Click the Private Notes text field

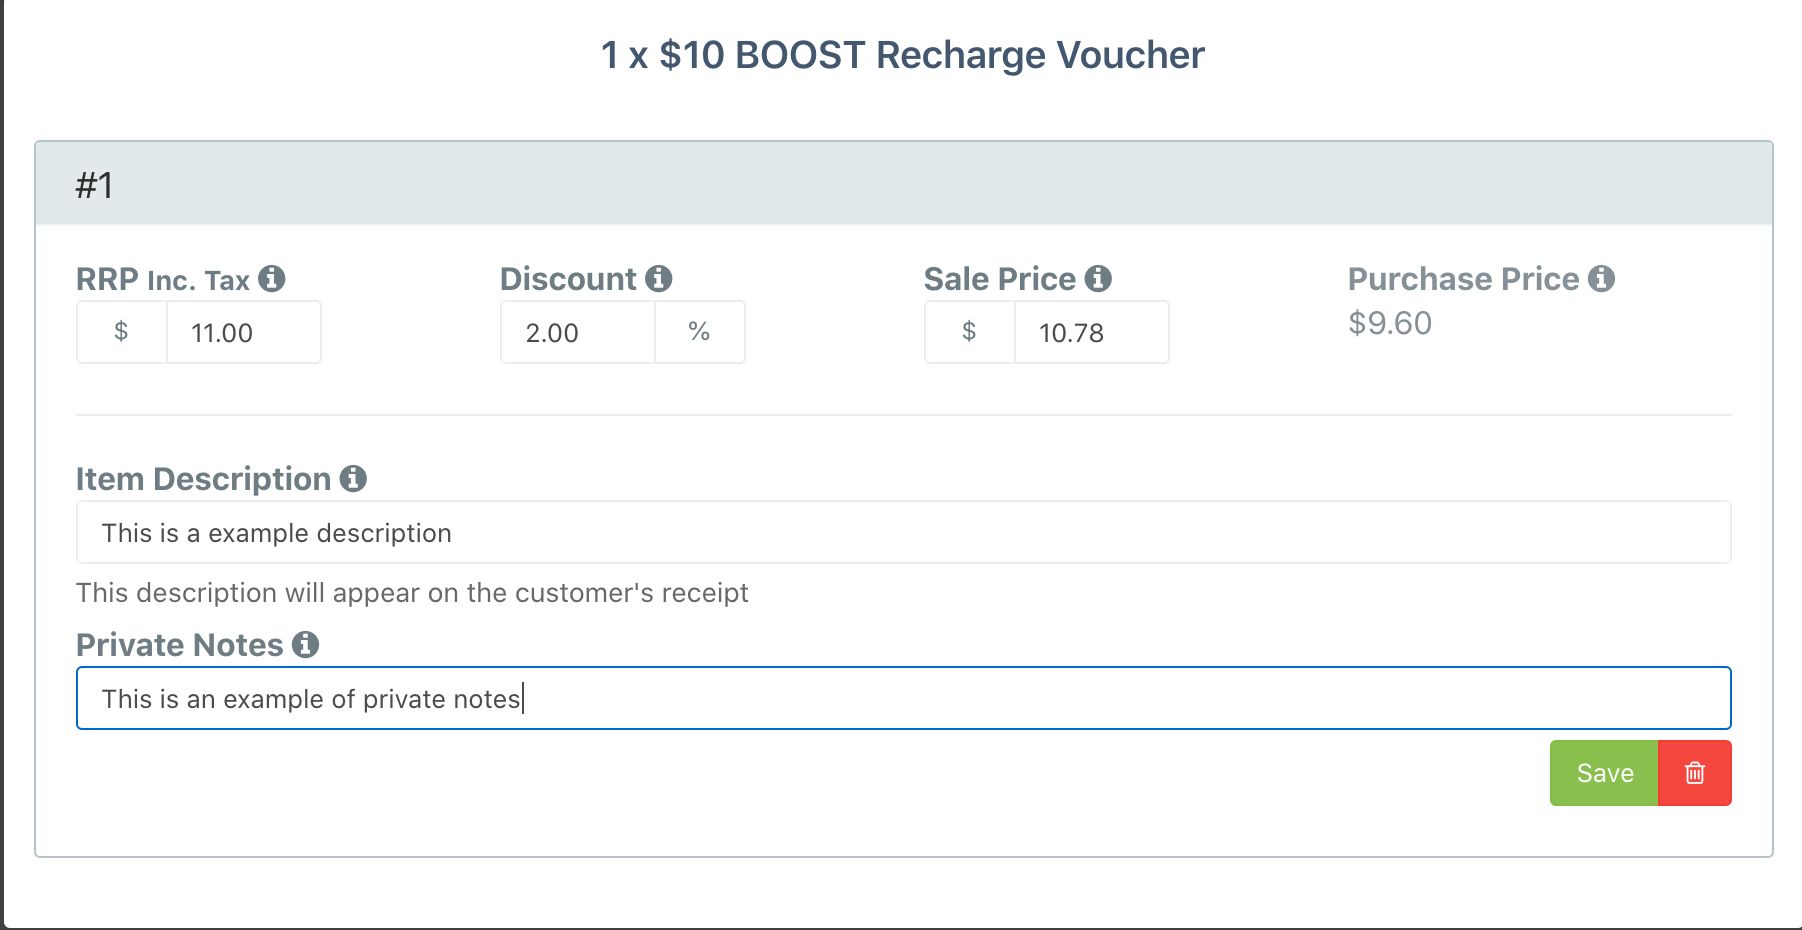click(x=904, y=698)
